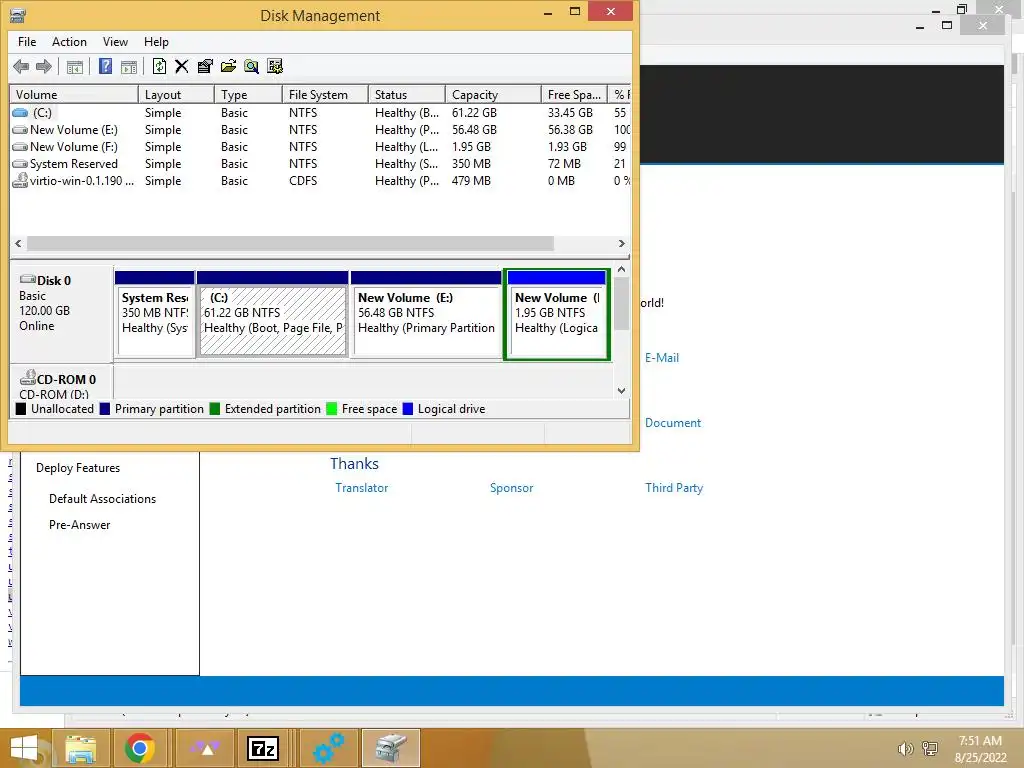Click the Delete (X) toolbar icon
Screen dimensions: 1024x768
pyautogui.click(x=182, y=66)
